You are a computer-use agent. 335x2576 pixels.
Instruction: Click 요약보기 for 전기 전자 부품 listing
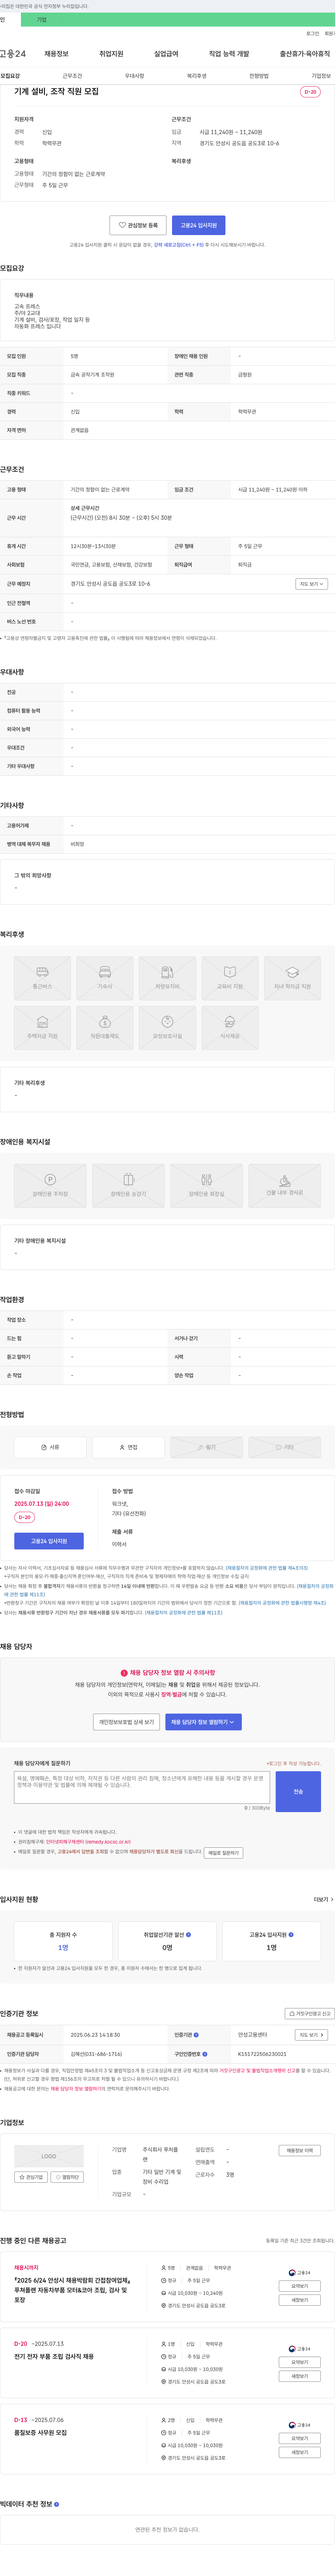[300, 2362]
